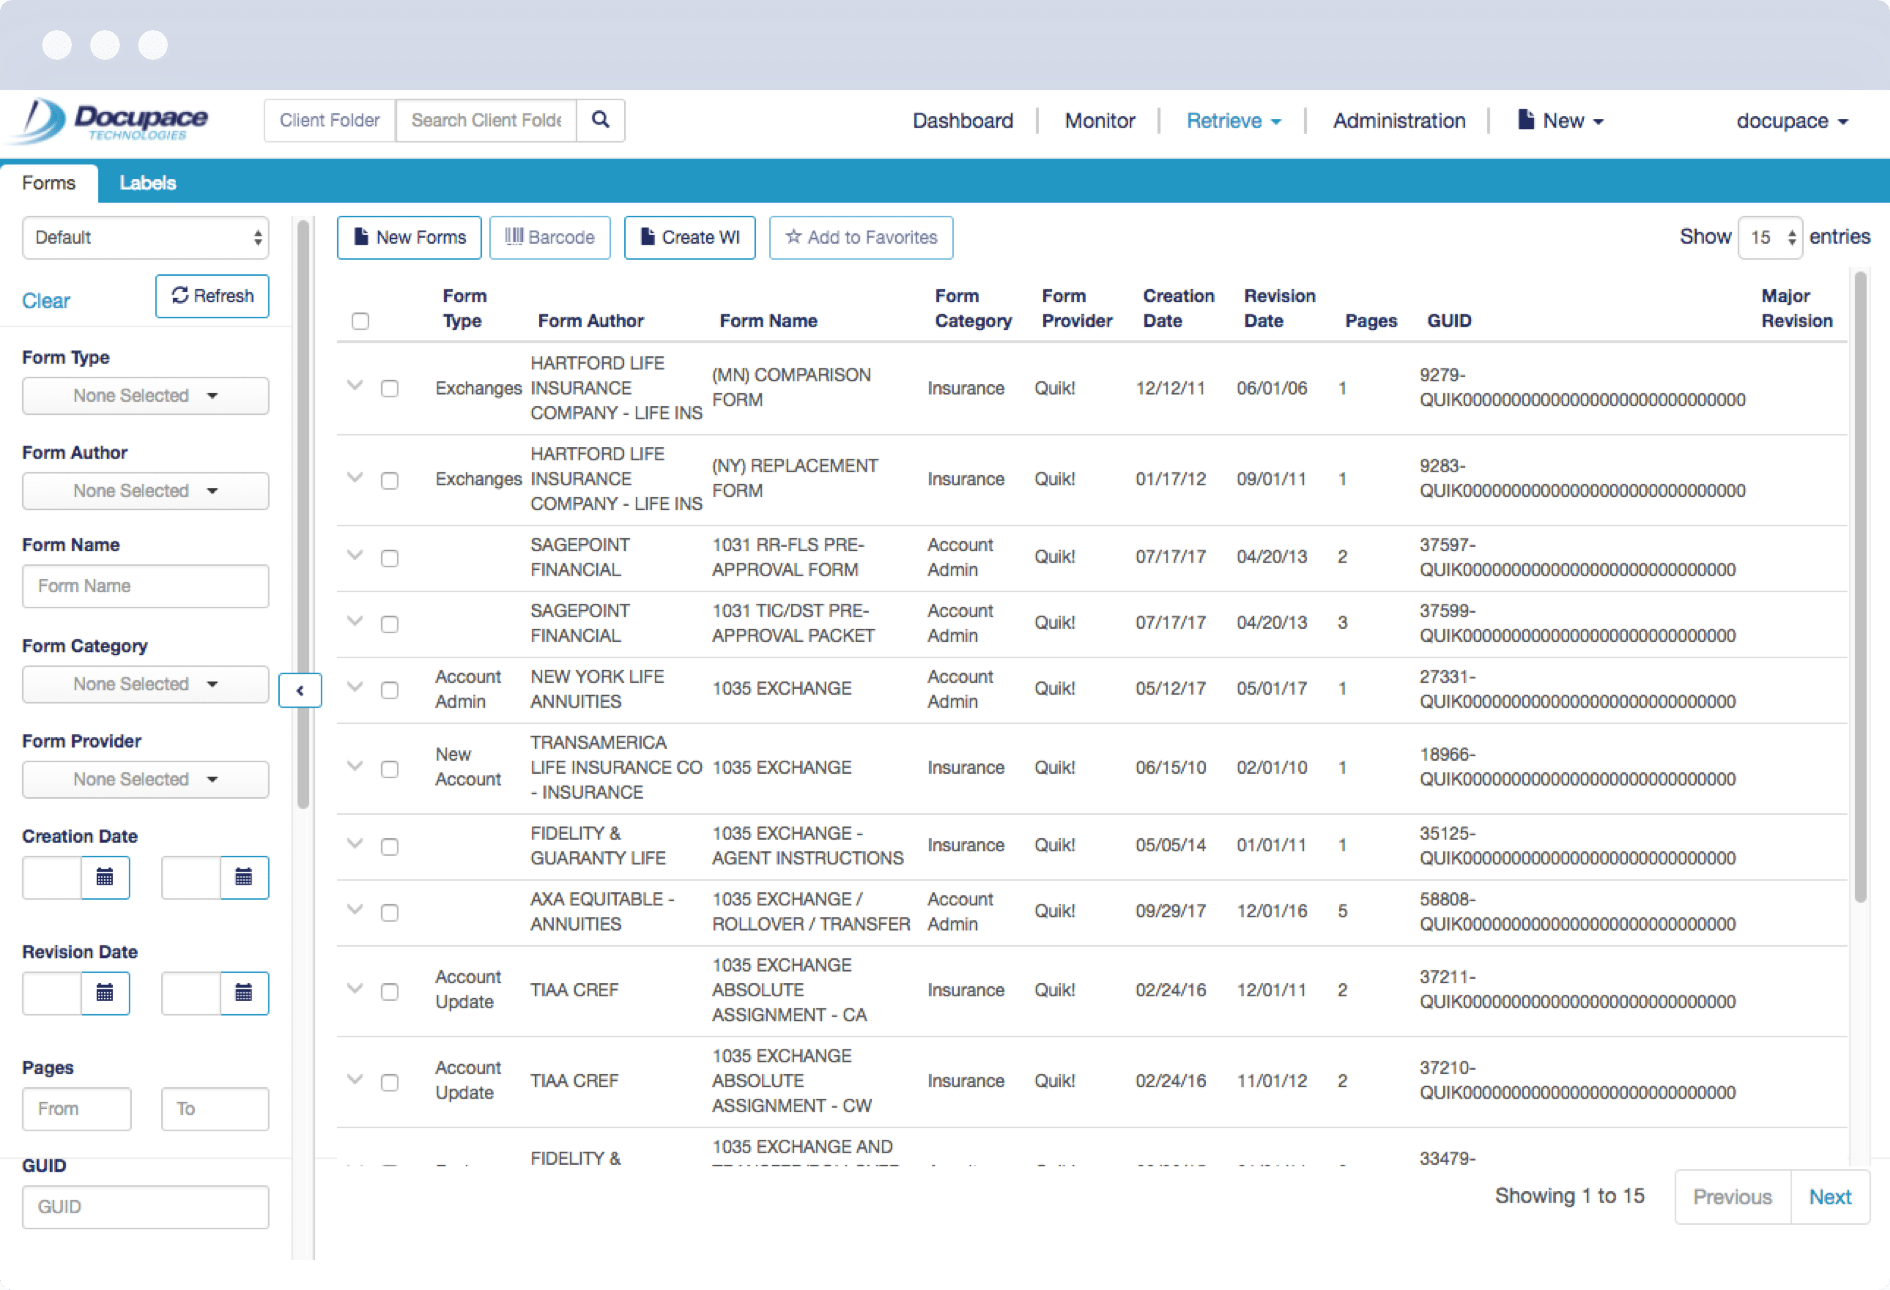Click the Search Client Folder input field
Screen dimensions: 1890x1290
486,120
